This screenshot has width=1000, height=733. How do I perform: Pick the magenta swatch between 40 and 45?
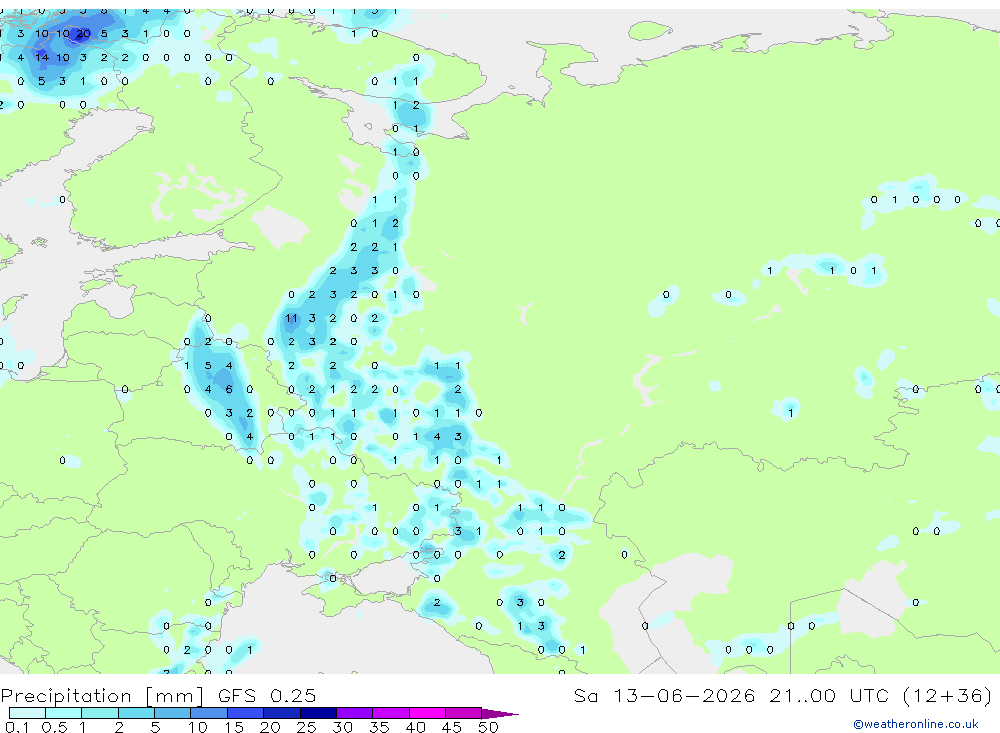coord(427,713)
